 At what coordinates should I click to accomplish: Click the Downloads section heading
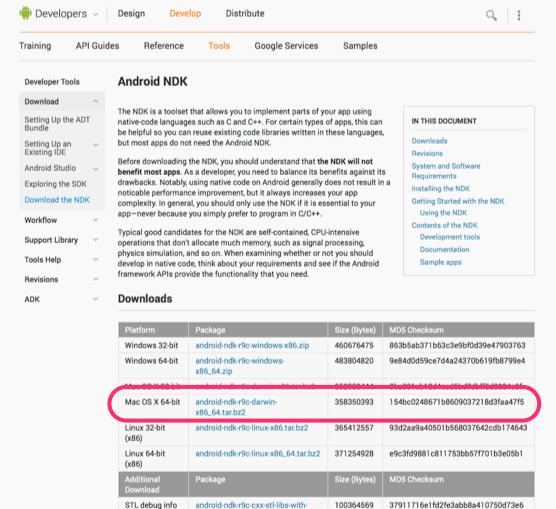point(145,299)
